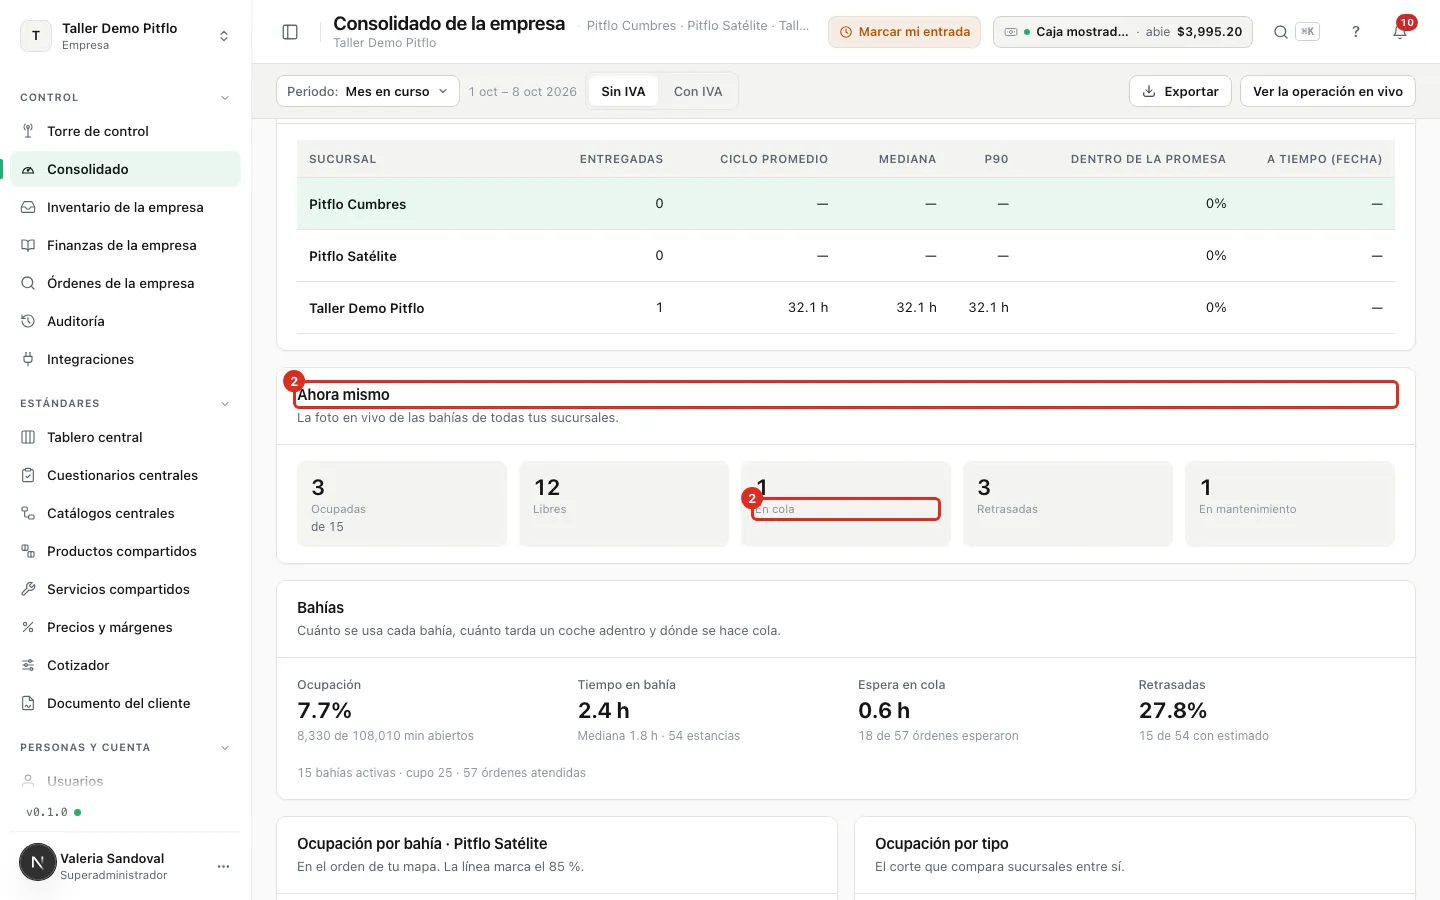
Task: Click the En mantenimiento bays card
Action: 1290,504
